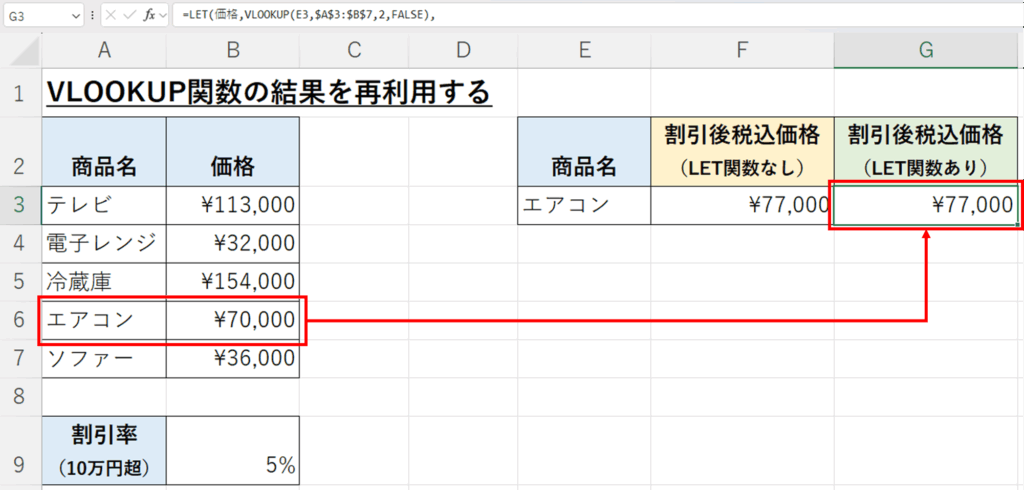Expand the dropdown arrow beside fx

point(165,16)
